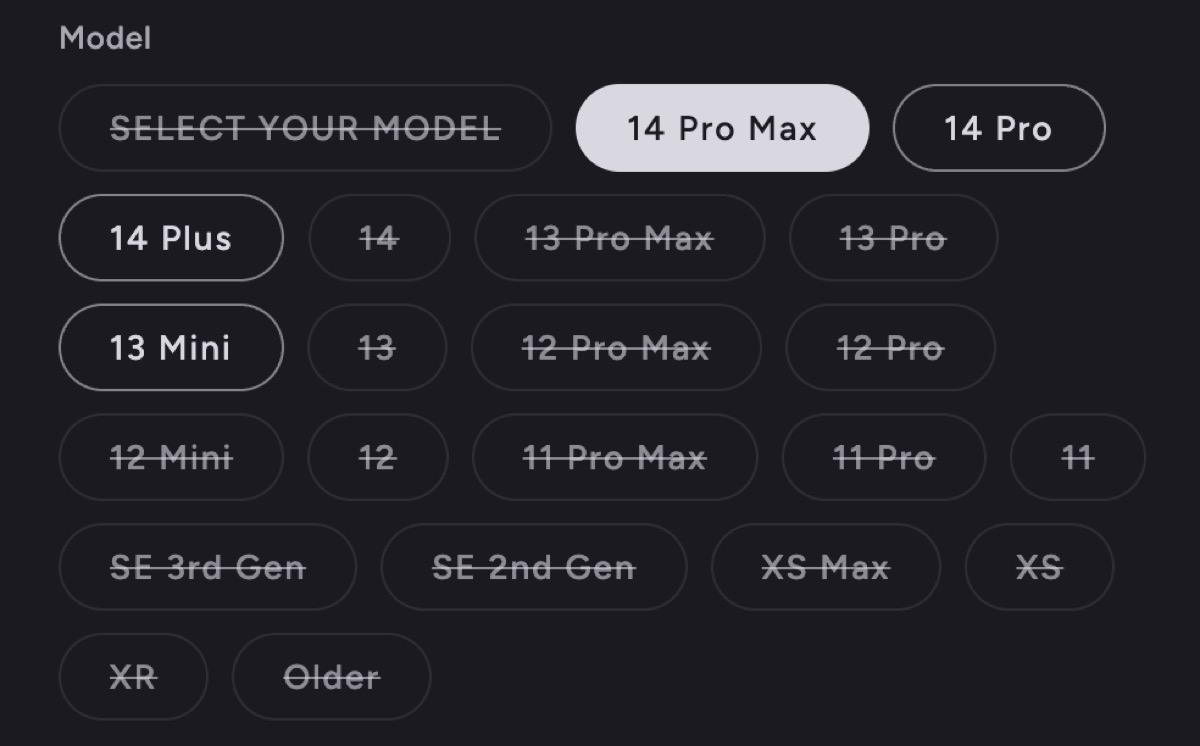Pick the 11 Pro option

[x=883, y=457]
